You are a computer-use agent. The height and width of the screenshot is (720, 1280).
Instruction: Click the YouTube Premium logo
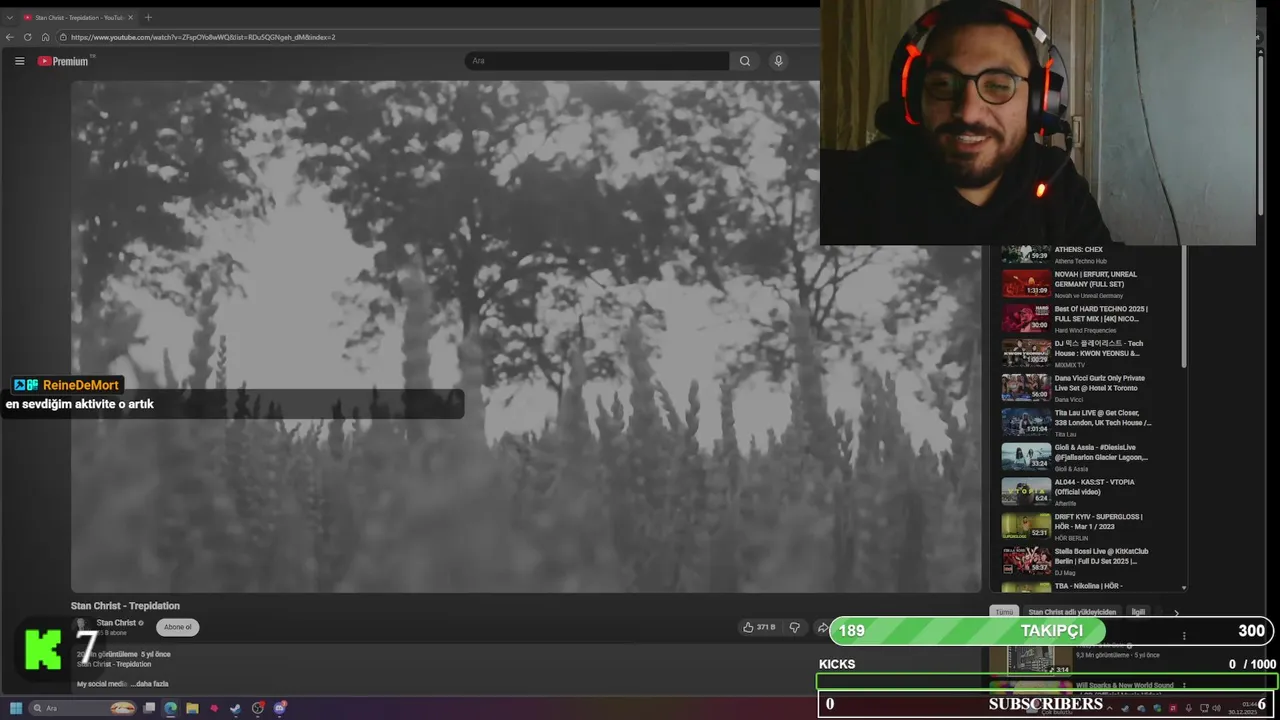coord(64,61)
